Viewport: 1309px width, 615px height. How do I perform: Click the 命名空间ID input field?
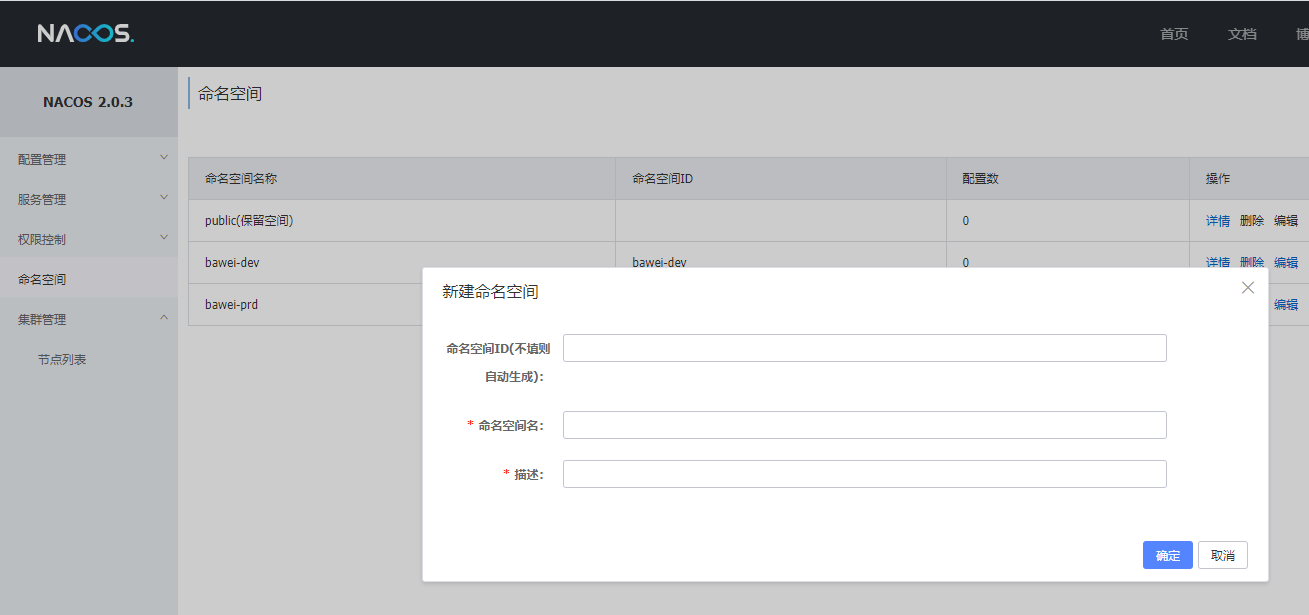(x=864, y=348)
